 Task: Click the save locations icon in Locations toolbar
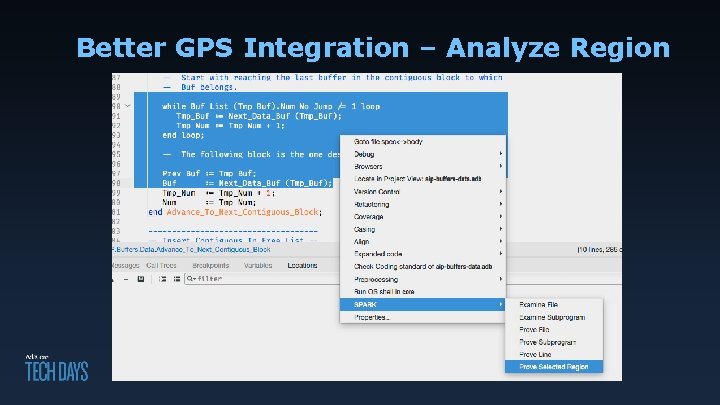[x=141, y=279]
